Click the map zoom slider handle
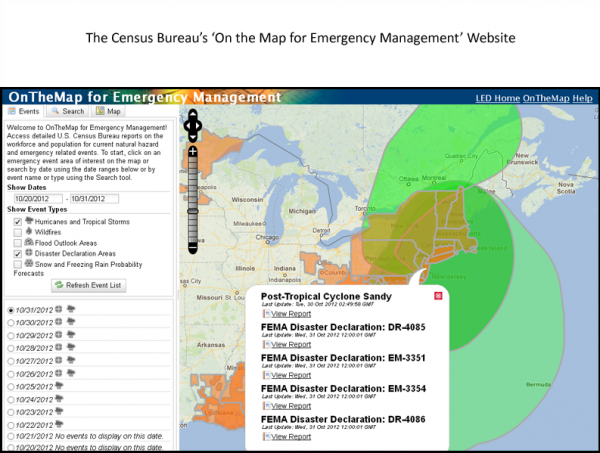 (x=192, y=211)
